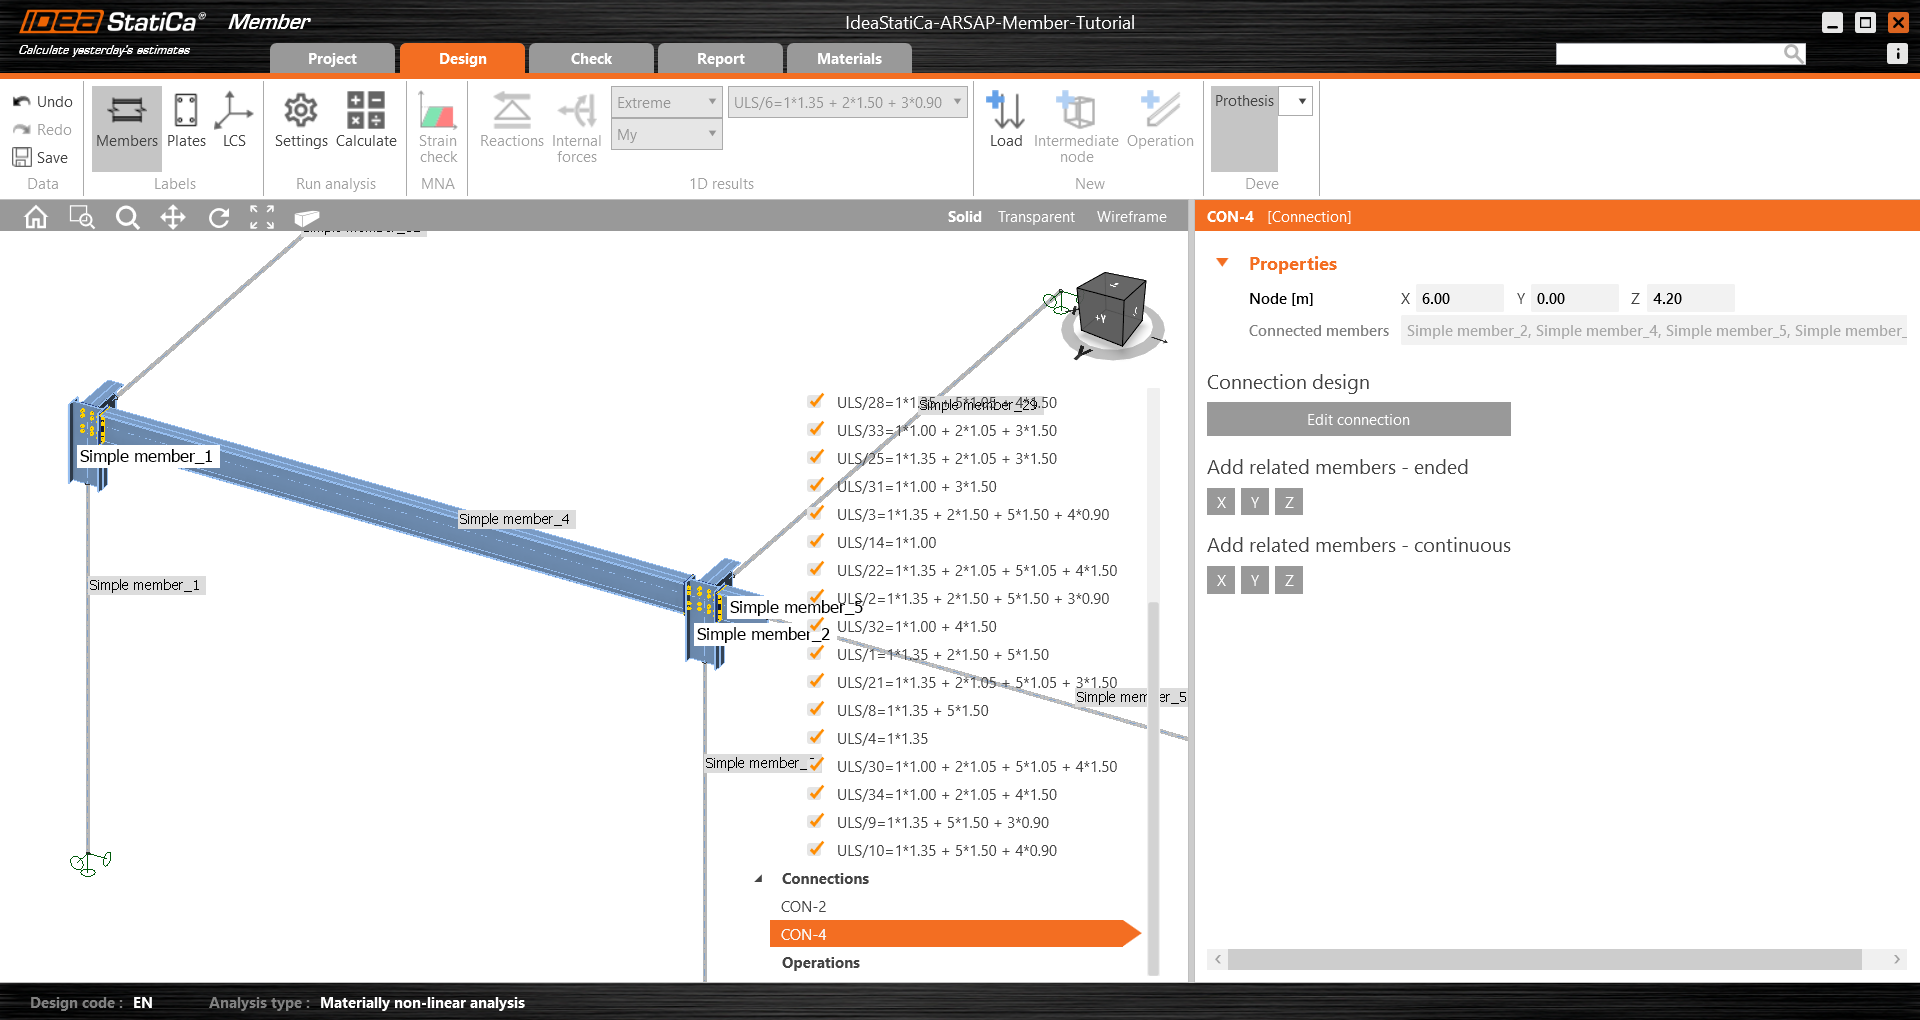Disable combination ULS/4=1*1.35
This screenshot has height=1020, width=1920.
pos(816,737)
